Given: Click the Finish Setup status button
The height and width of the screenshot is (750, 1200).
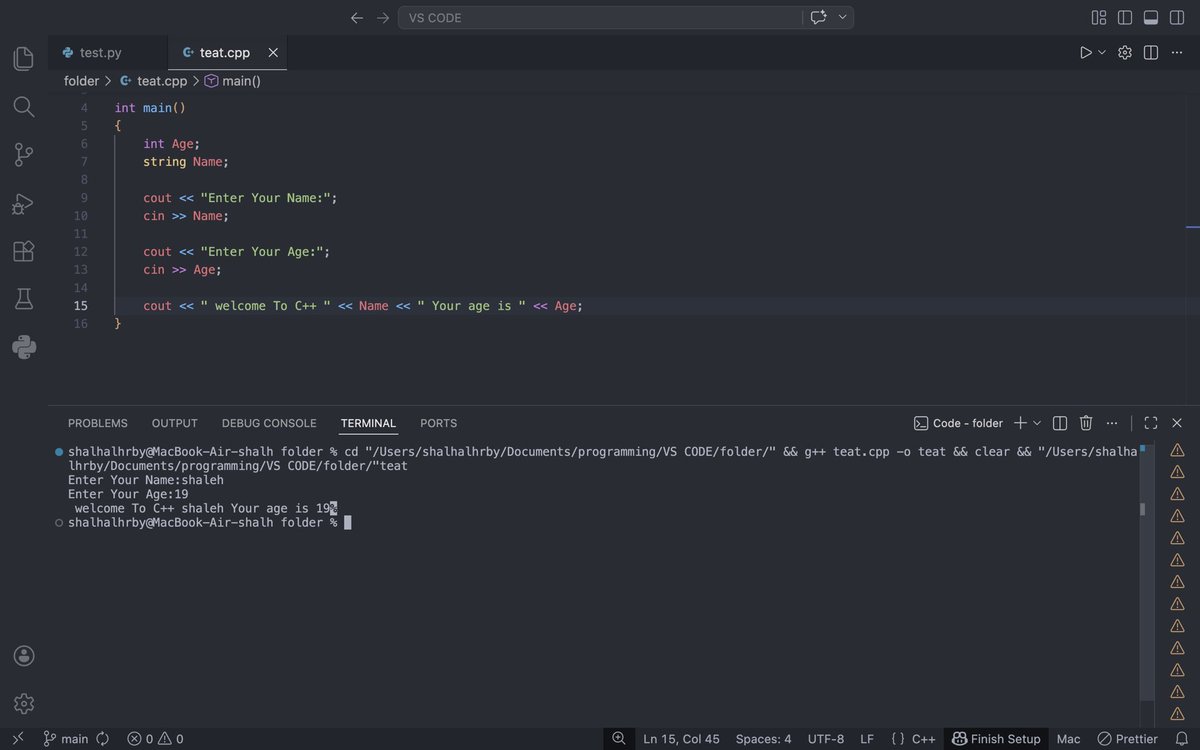Looking at the screenshot, I should pos(997,739).
